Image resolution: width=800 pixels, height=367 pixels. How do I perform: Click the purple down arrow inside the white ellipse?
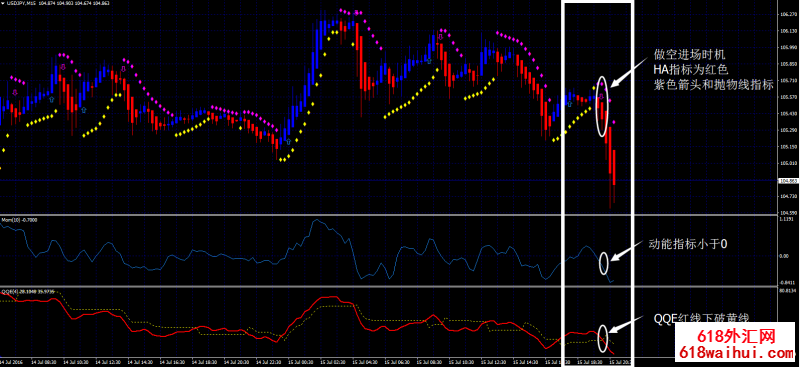pos(601,96)
